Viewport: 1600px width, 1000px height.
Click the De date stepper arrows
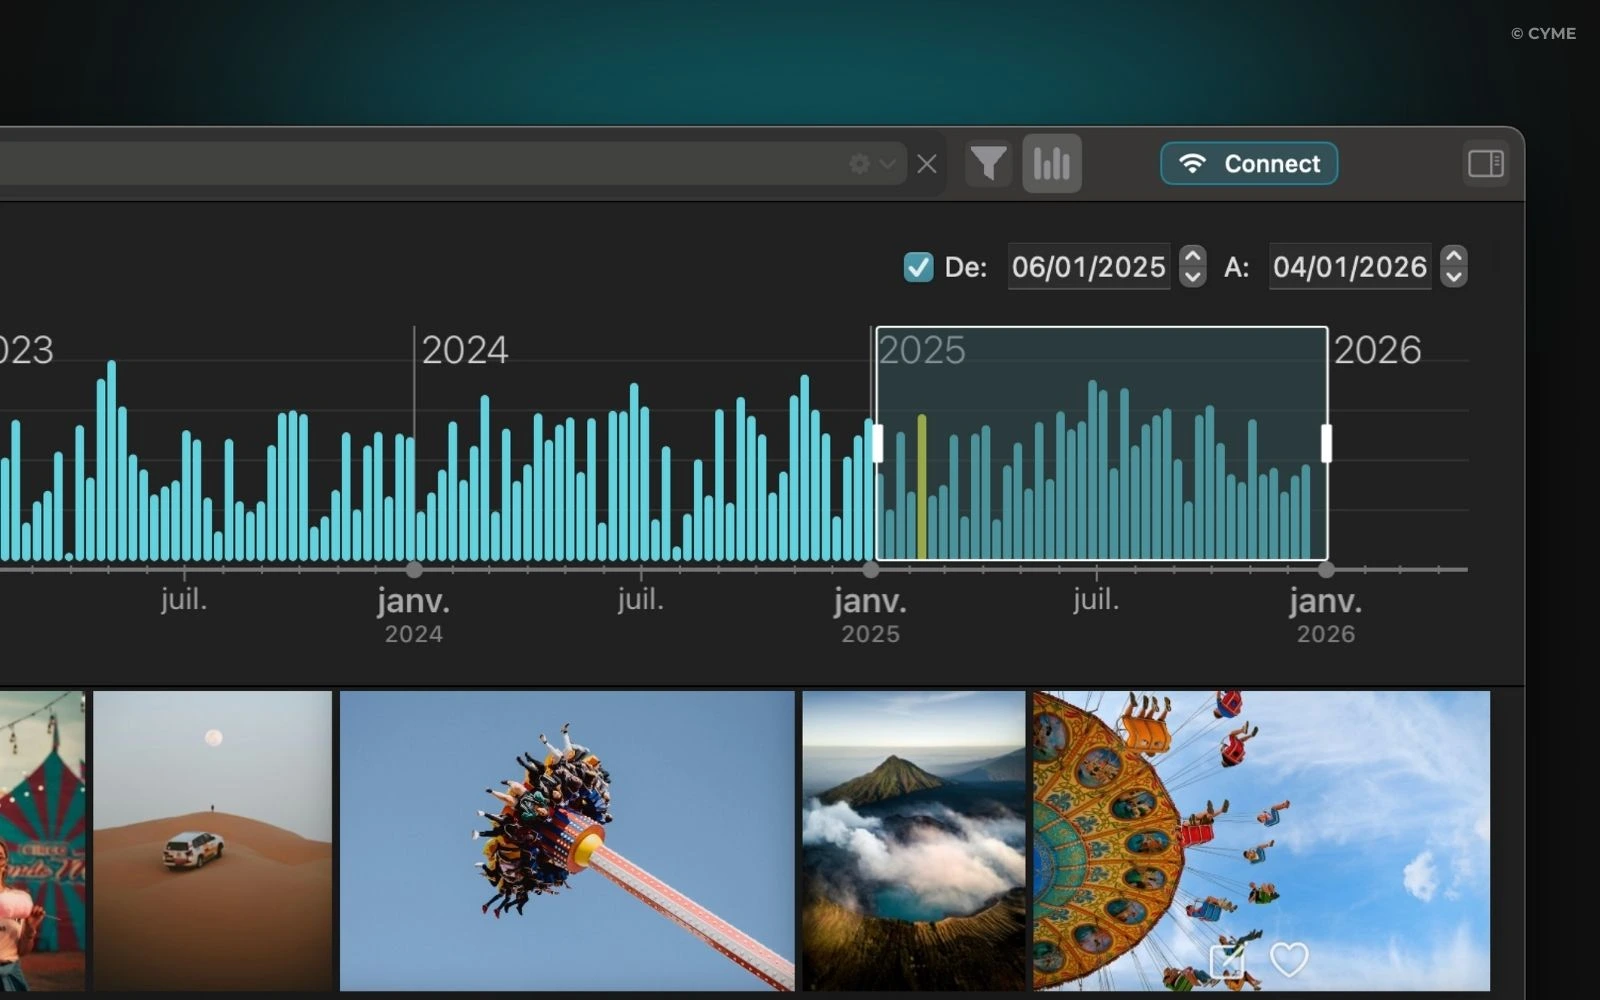point(1192,267)
